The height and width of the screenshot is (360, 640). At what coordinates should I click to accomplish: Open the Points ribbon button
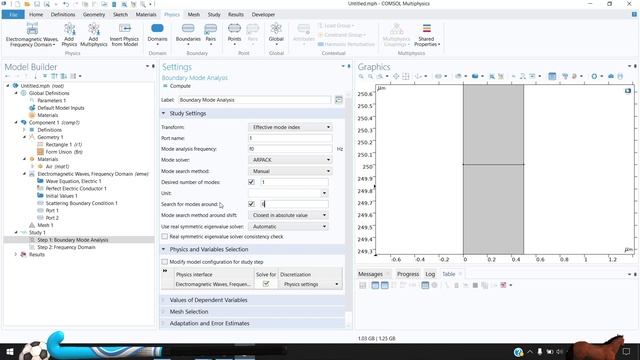click(x=234, y=34)
